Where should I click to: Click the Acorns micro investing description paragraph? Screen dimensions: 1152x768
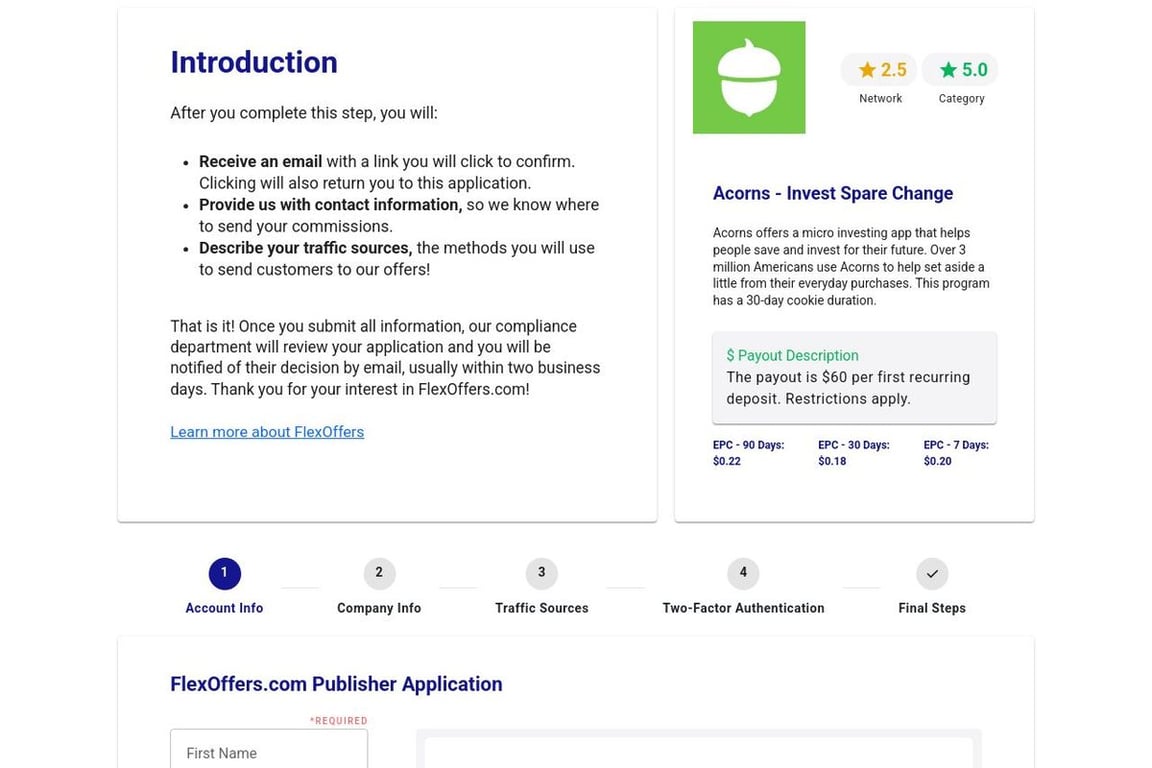pos(852,267)
